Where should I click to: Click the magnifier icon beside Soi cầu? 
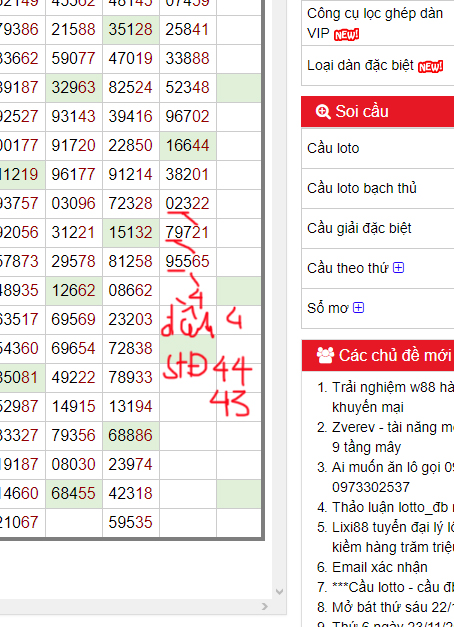[323, 112]
